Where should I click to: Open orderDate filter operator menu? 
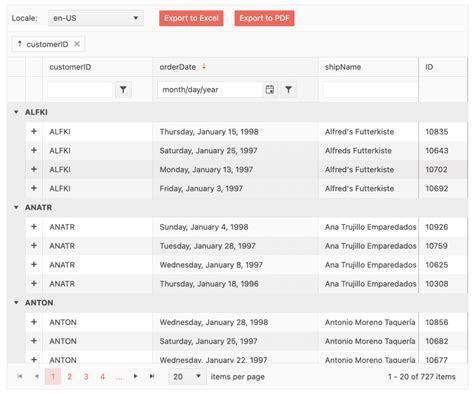[x=289, y=90]
